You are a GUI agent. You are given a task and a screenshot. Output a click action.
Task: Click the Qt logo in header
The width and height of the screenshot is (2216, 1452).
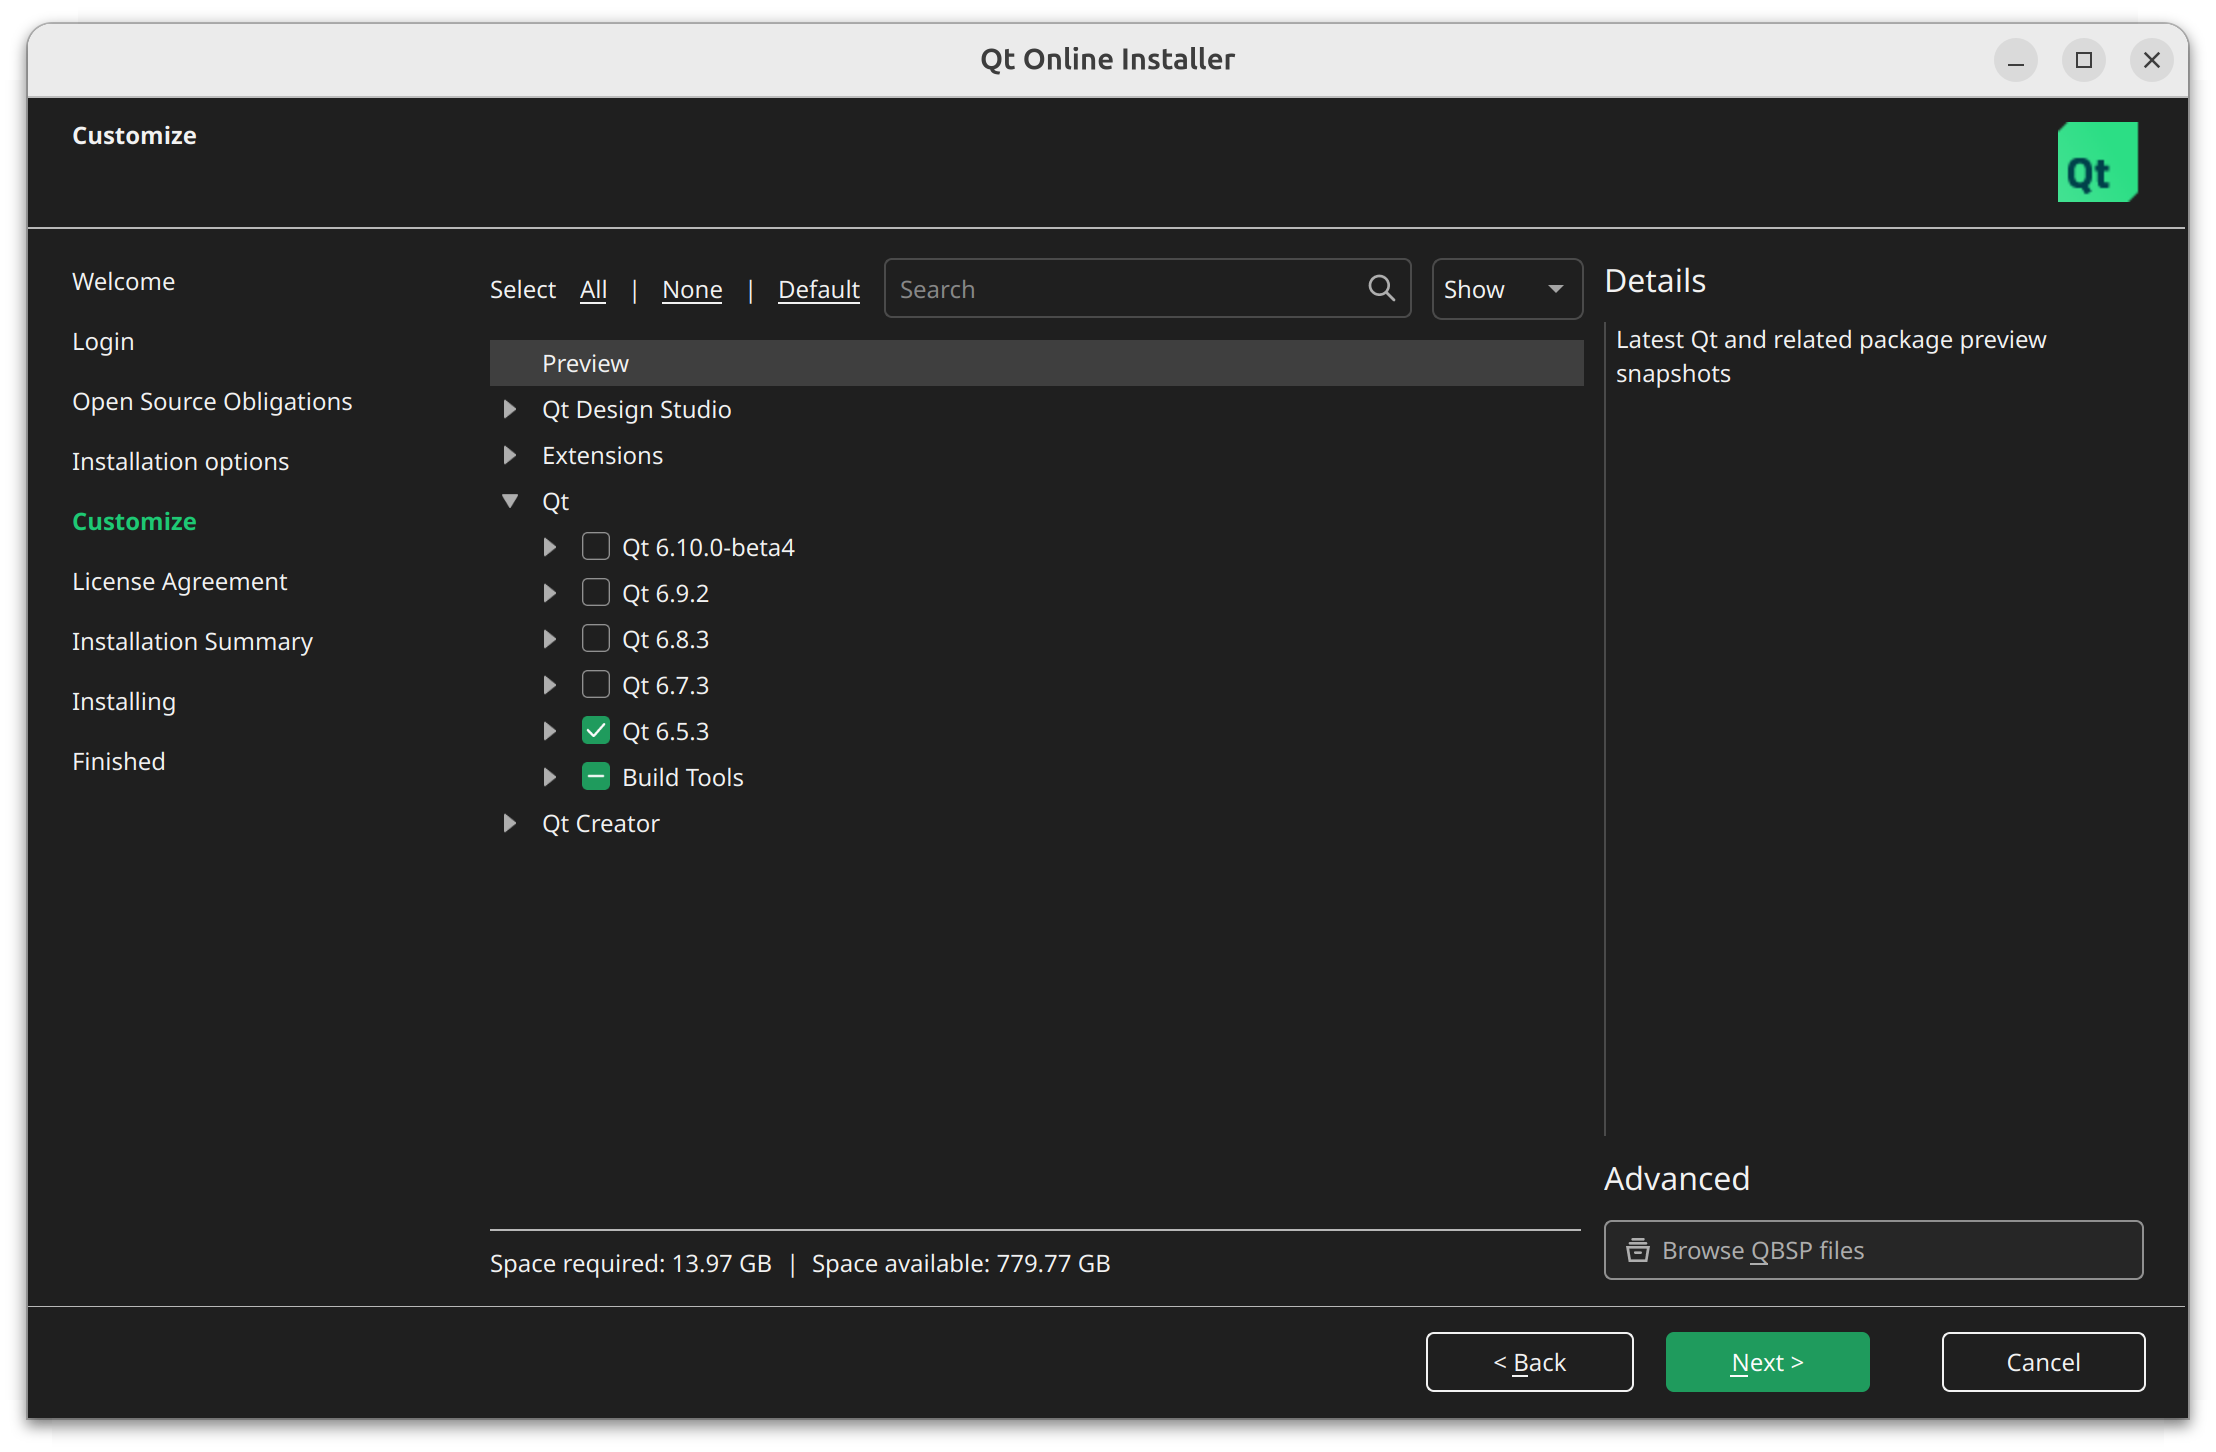(x=2097, y=162)
